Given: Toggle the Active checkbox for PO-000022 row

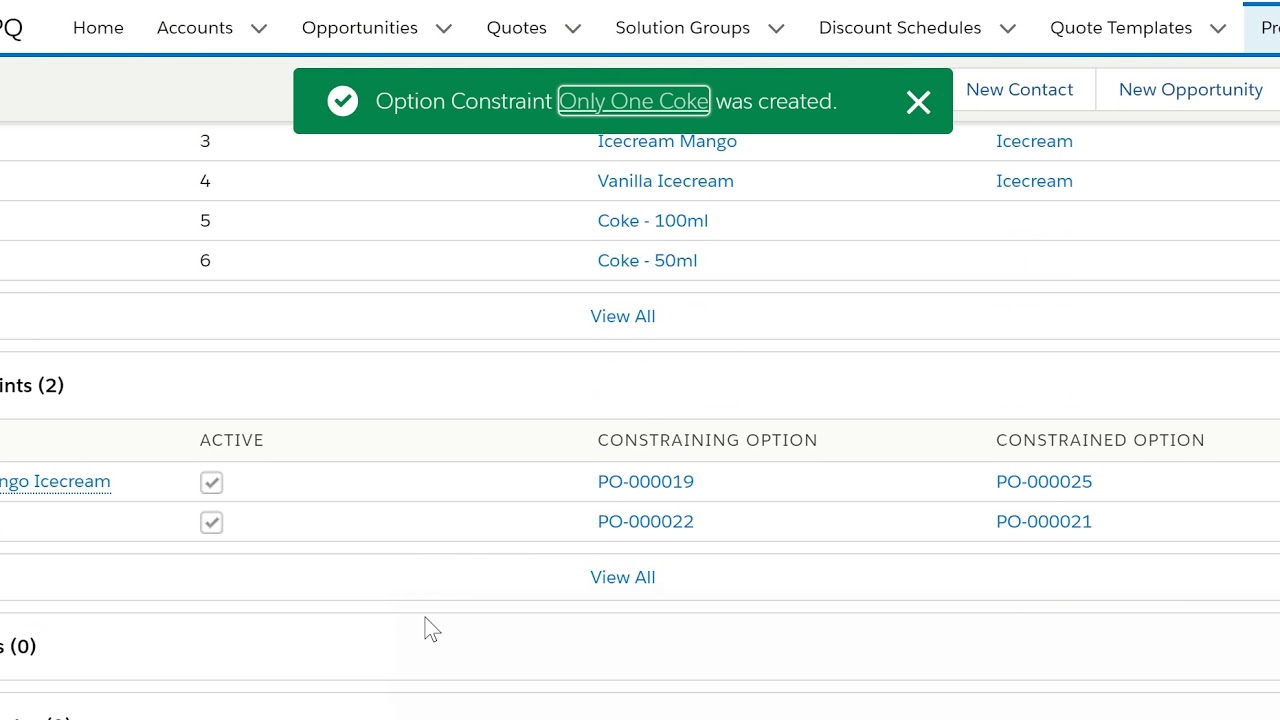Looking at the screenshot, I should tap(211, 522).
